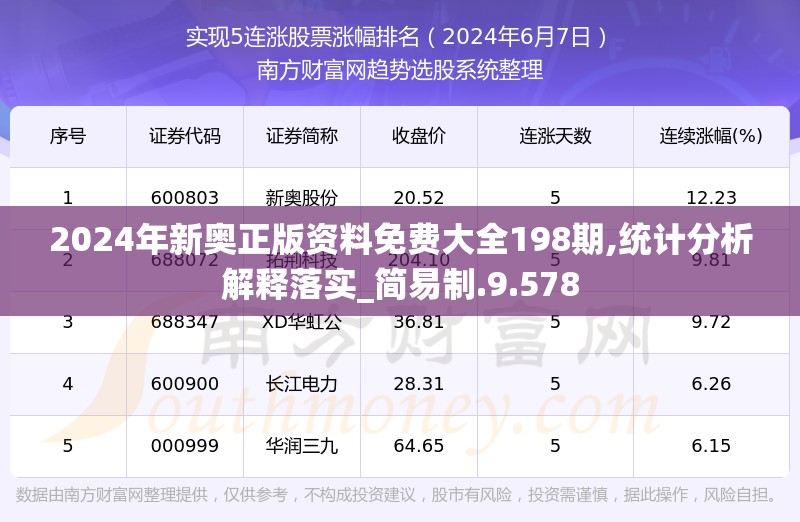Click gain value 6.26

pos(711,384)
